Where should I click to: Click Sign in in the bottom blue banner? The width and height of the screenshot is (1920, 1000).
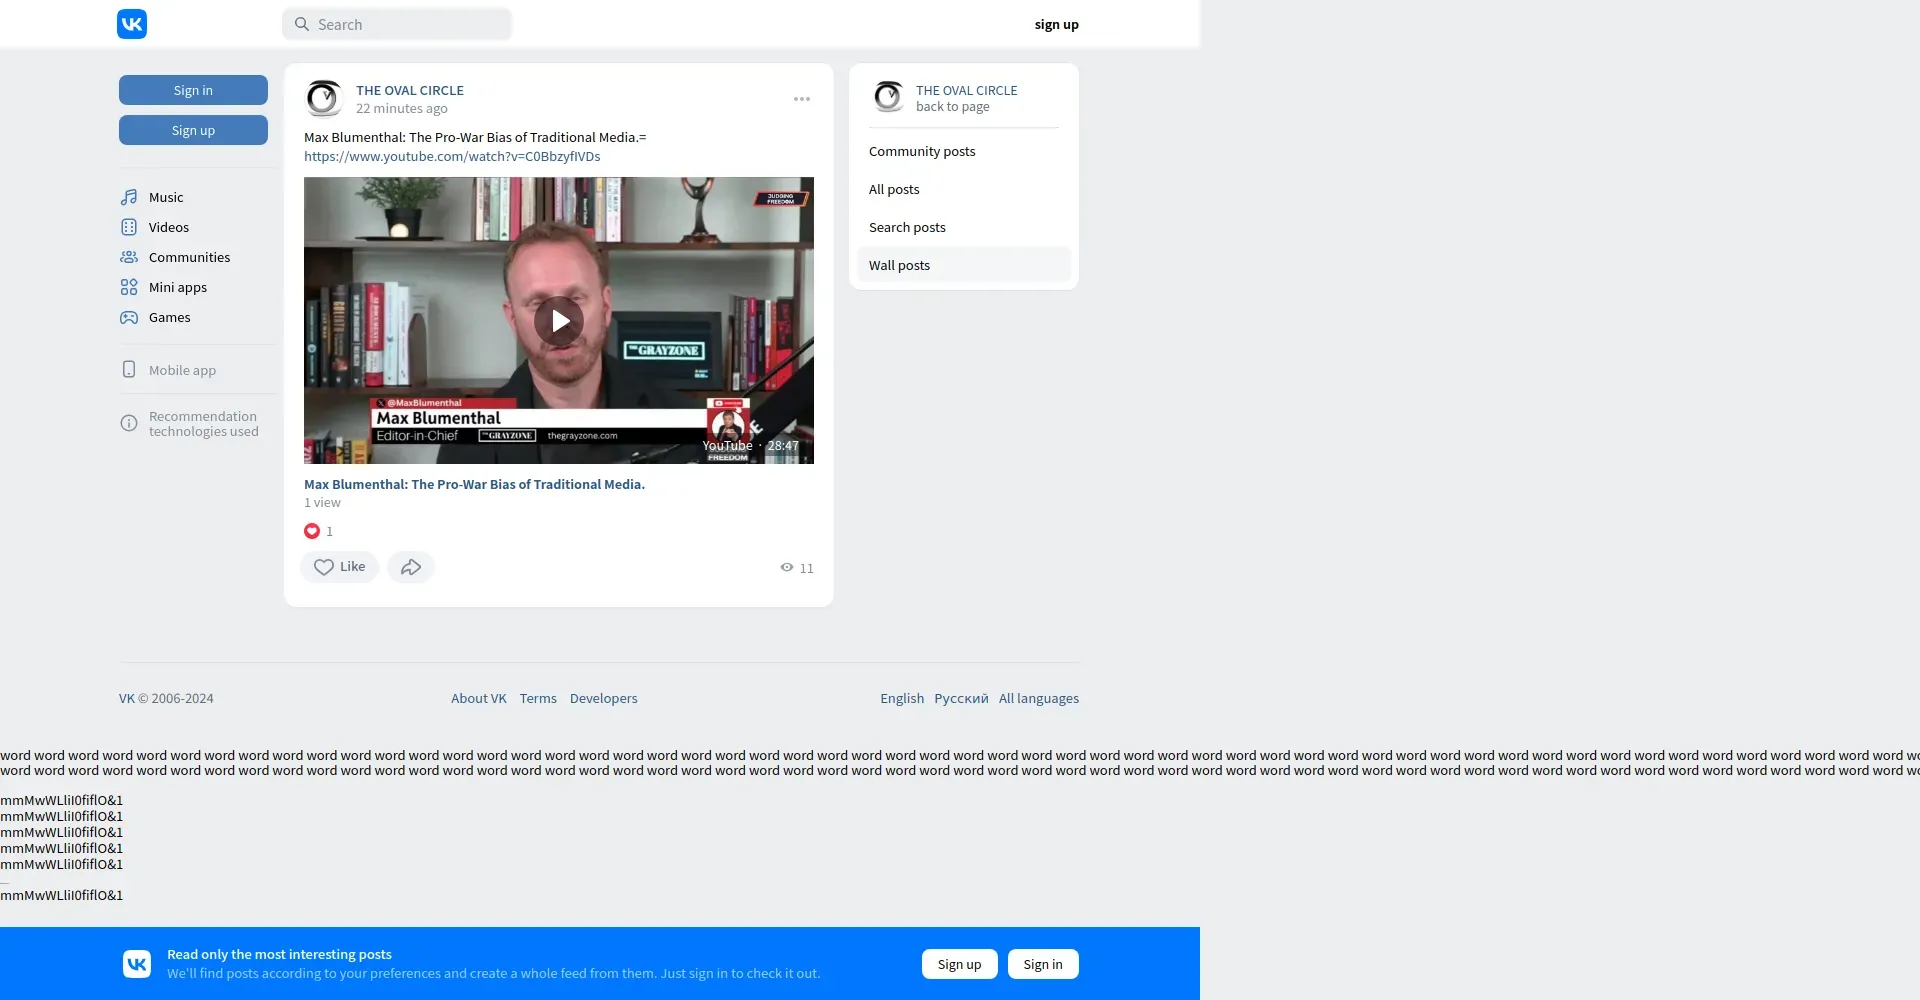click(1043, 964)
